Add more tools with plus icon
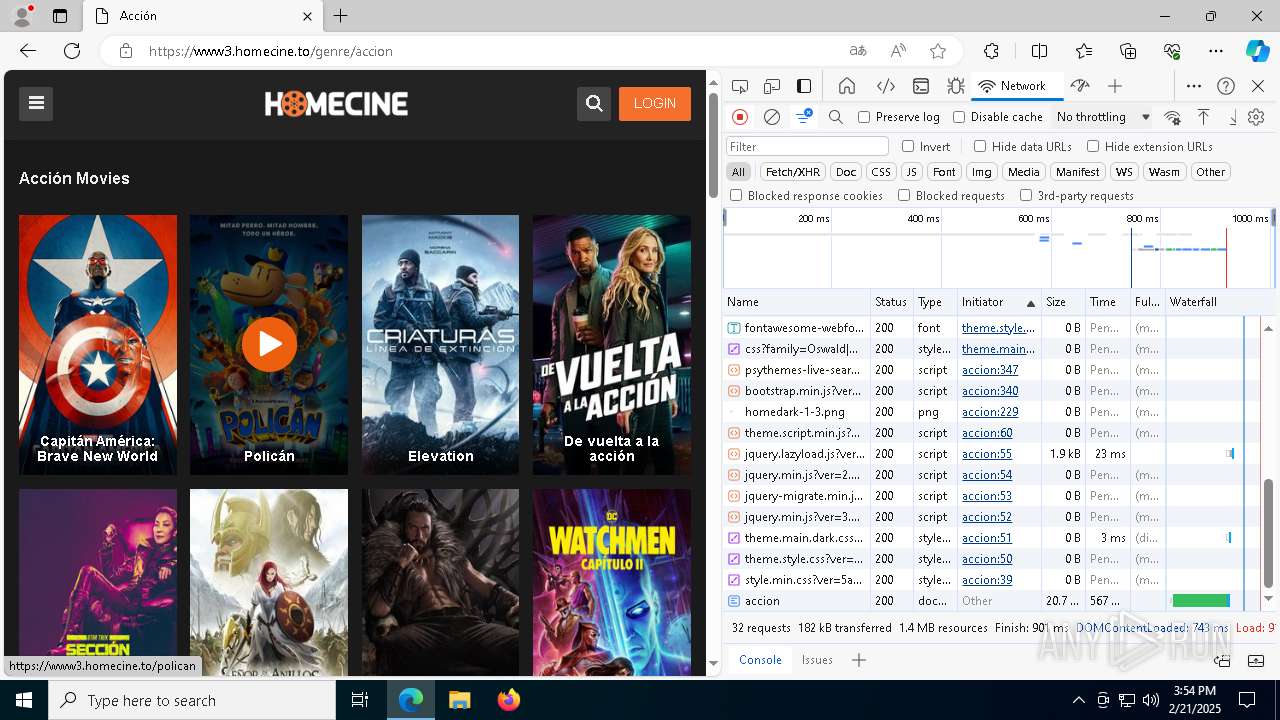 [x=1115, y=86]
